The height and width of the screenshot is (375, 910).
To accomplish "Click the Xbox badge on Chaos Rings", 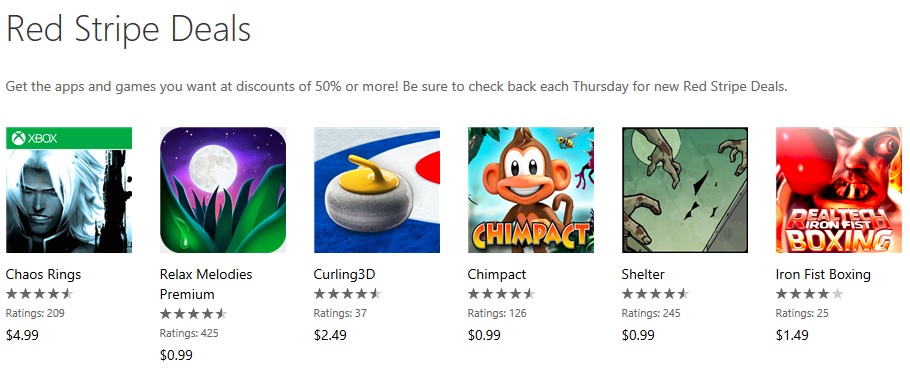I will tap(69, 138).
